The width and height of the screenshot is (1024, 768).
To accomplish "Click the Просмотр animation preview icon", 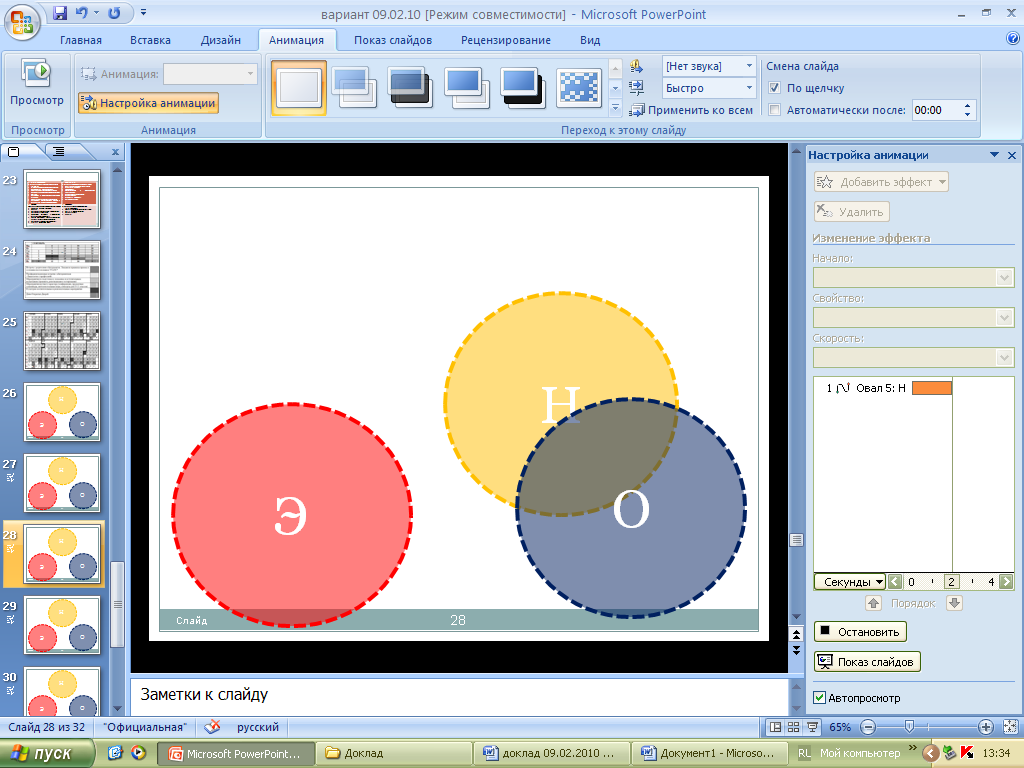I will coord(37,75).
